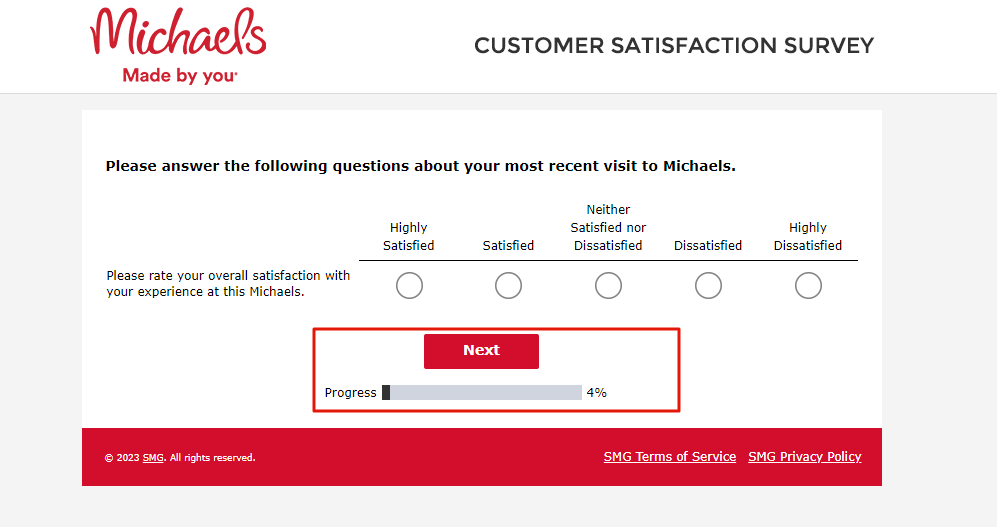Click the 'Highly Satisfied' column header text

coord(409,236)
